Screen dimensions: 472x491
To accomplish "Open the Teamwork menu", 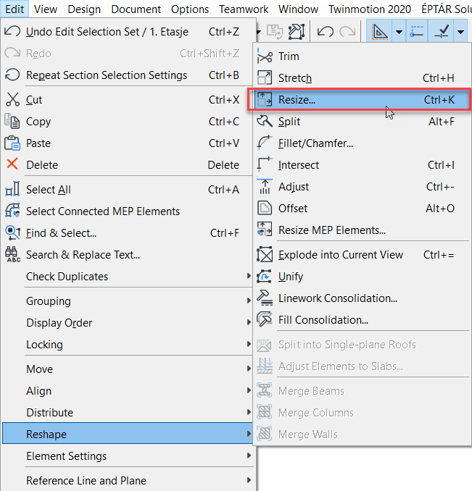I will point(244,9).
